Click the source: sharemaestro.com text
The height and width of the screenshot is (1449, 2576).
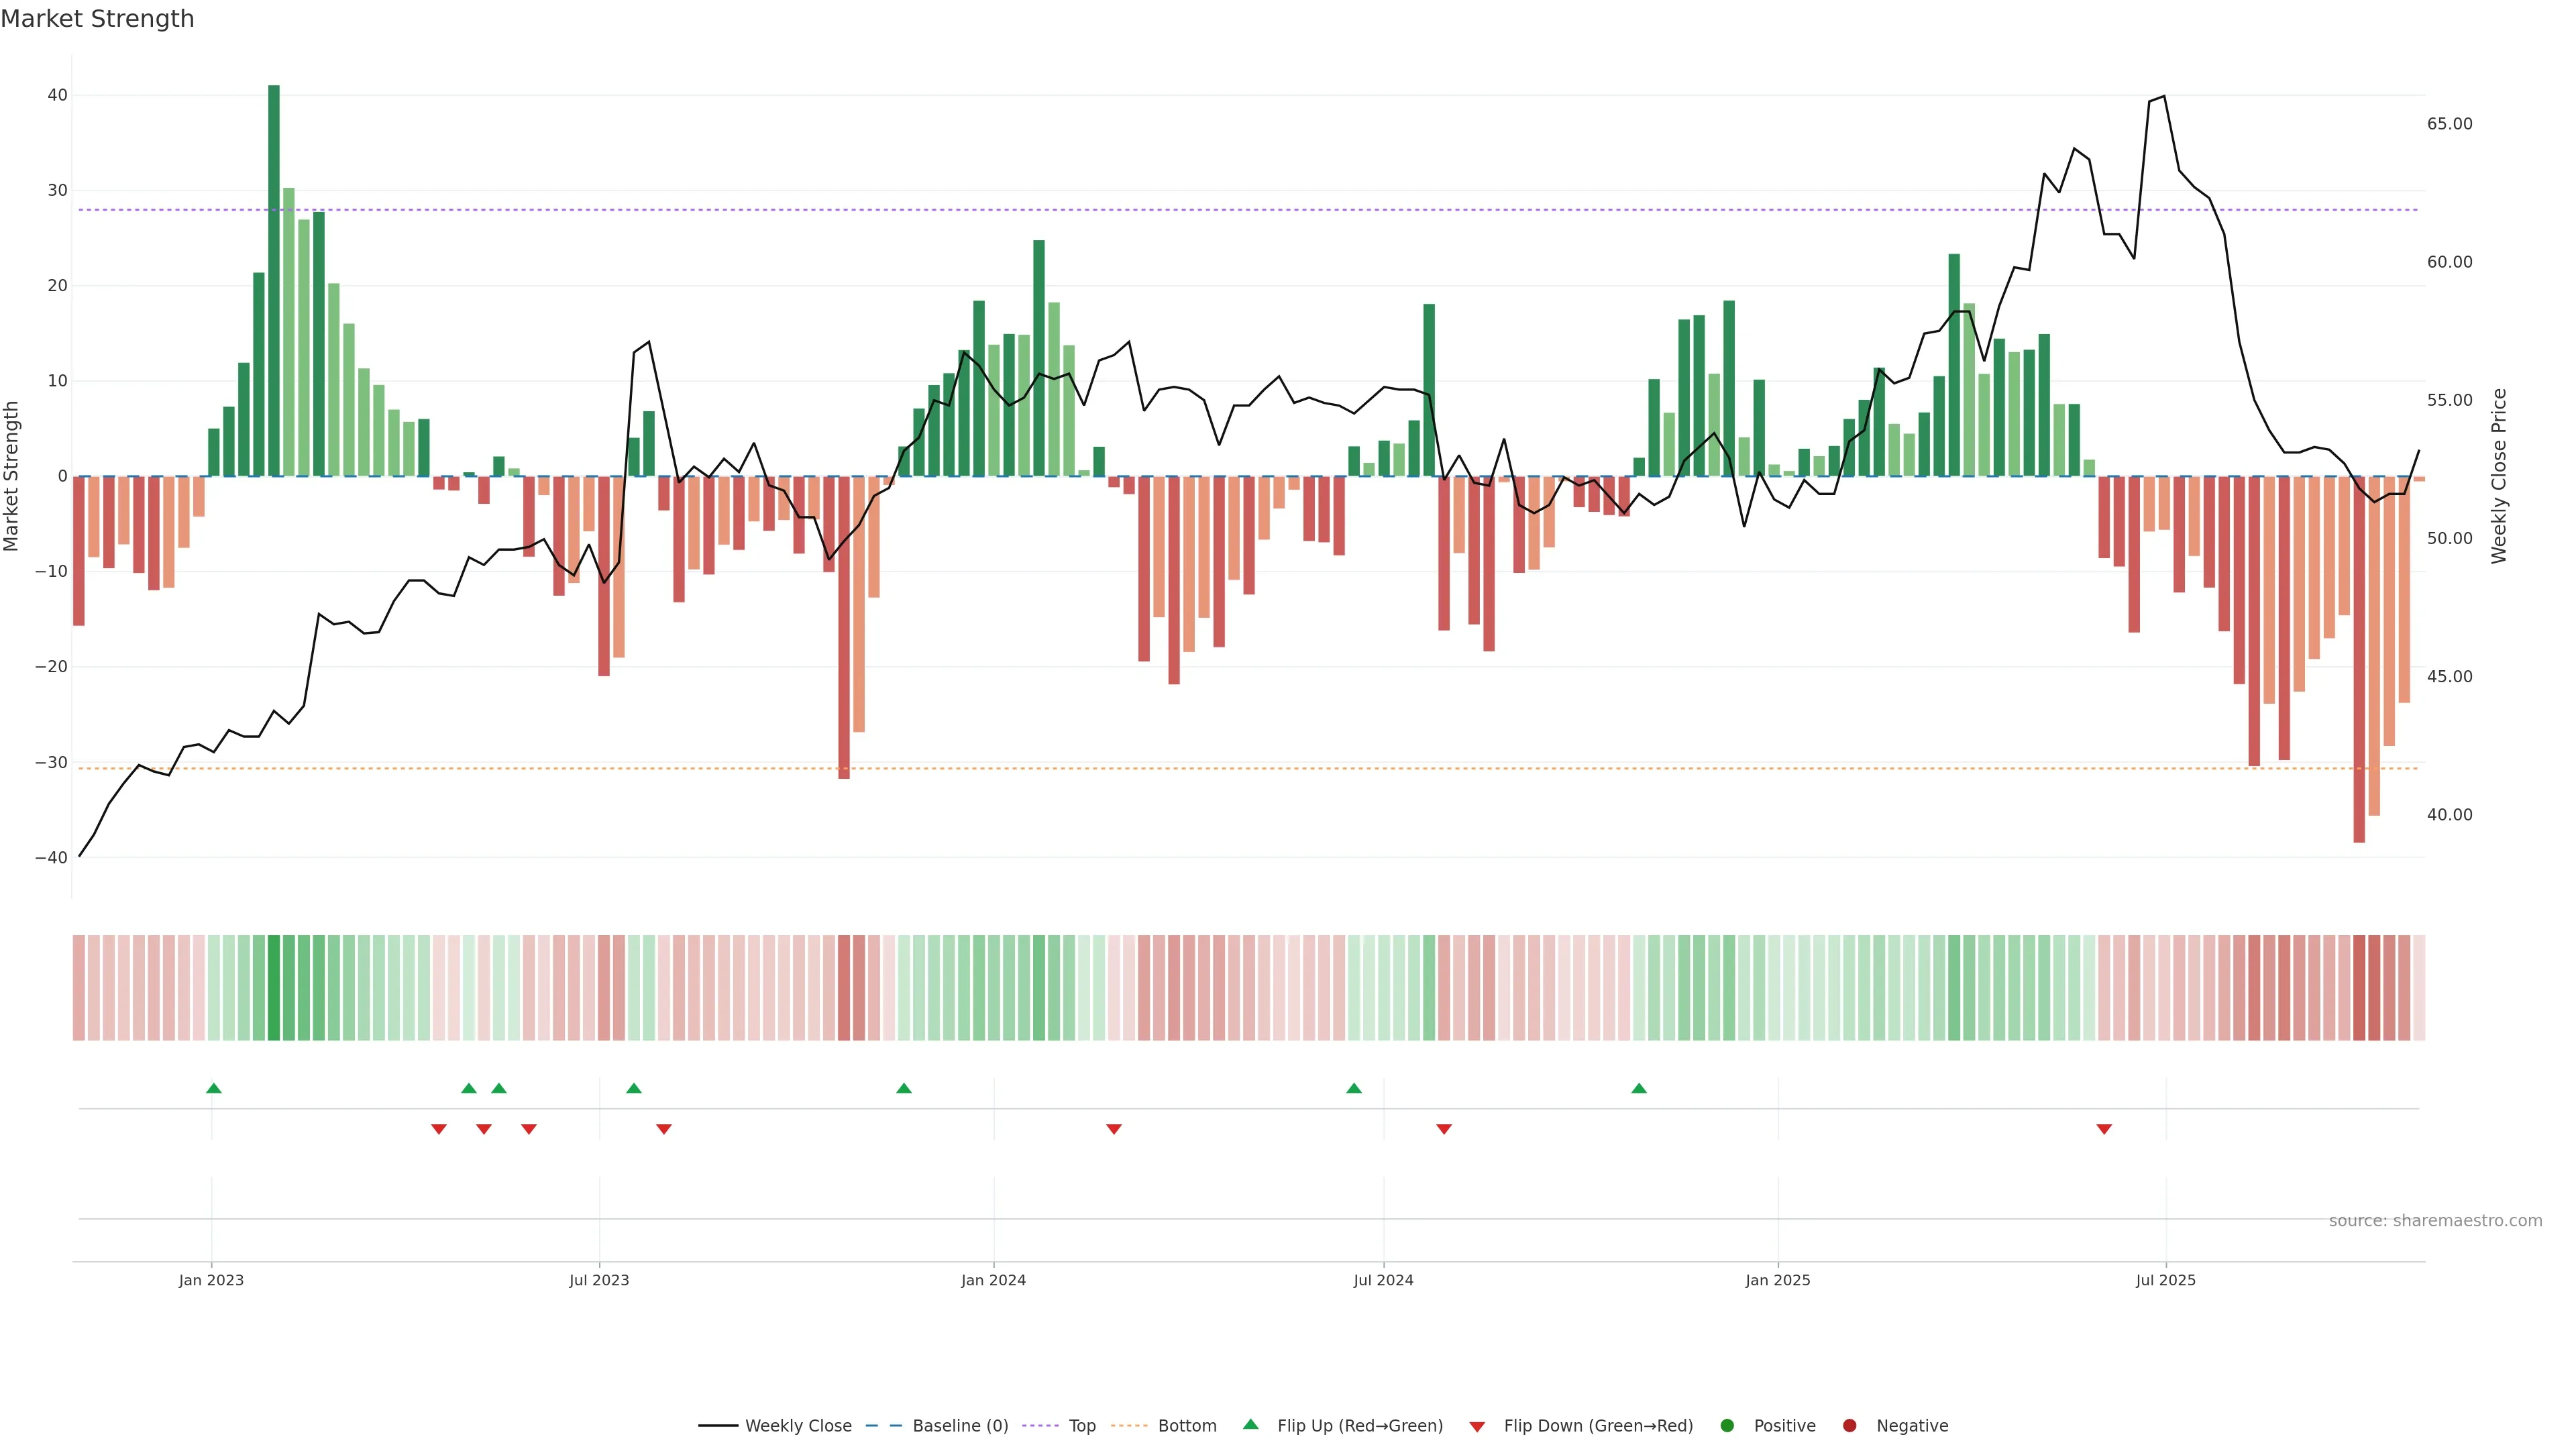pyautogui.click(x=2435, y=1221)
